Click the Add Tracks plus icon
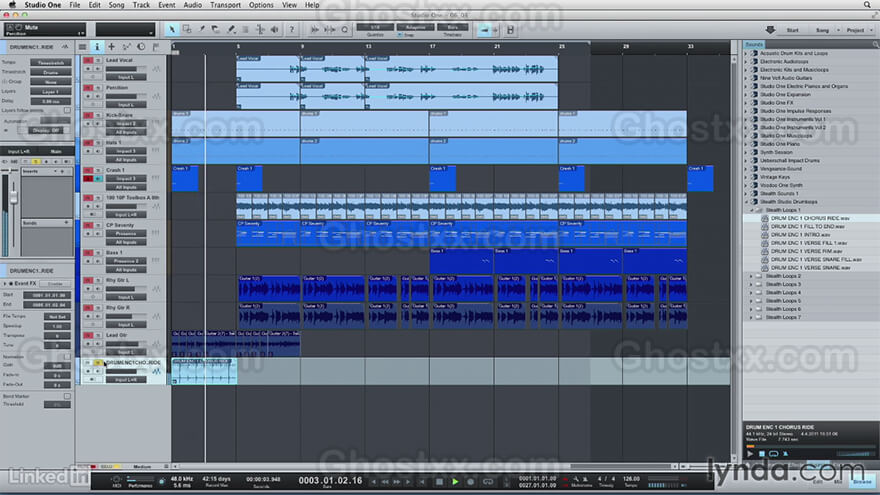Image resolution: width=880 pixels, height=495 pixels. tap(111, 47)
